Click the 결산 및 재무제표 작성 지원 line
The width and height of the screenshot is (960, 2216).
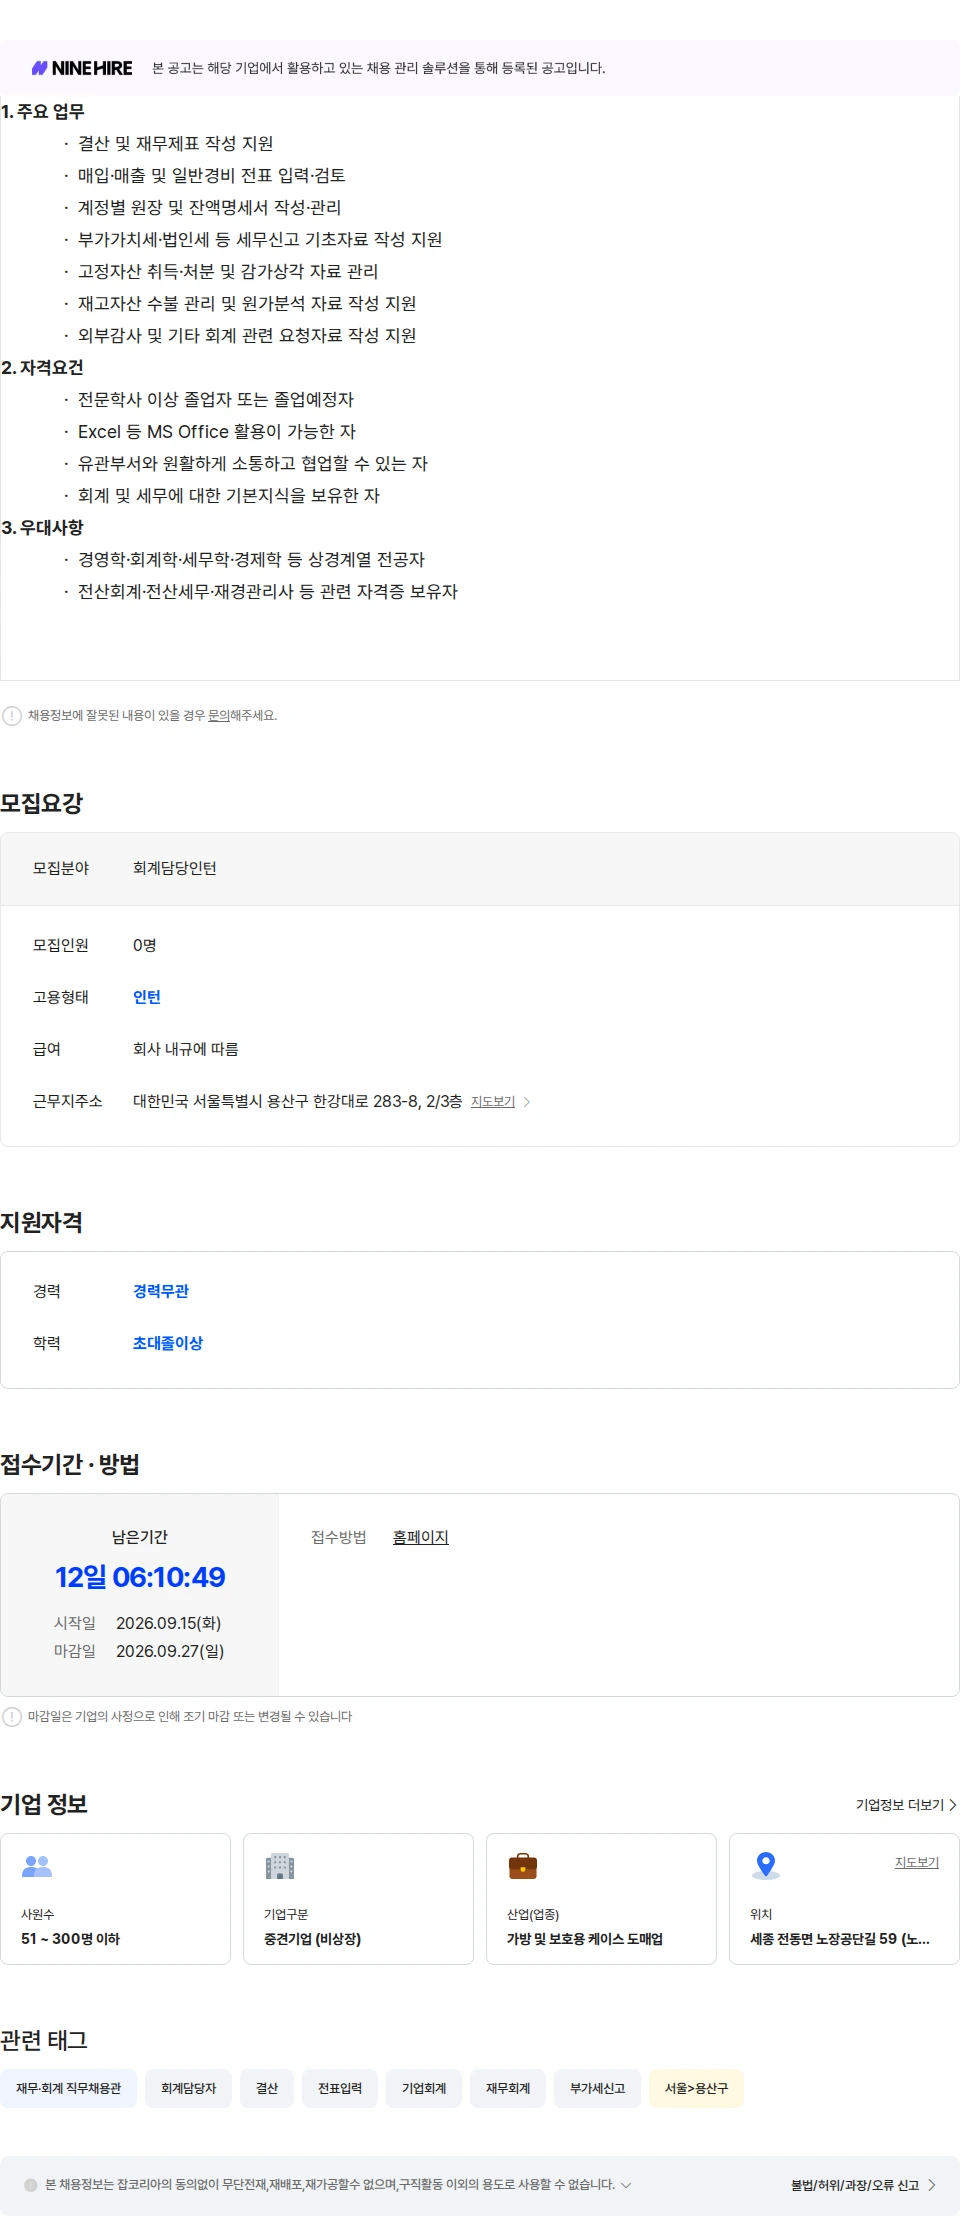click(x=175, y=143)
